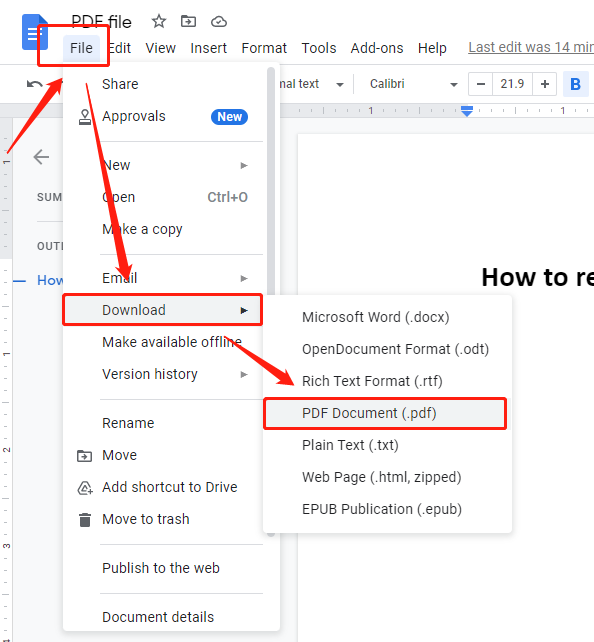Select the Approvals menu item
This screenshot has height=642, width=594.
[163, 117]
